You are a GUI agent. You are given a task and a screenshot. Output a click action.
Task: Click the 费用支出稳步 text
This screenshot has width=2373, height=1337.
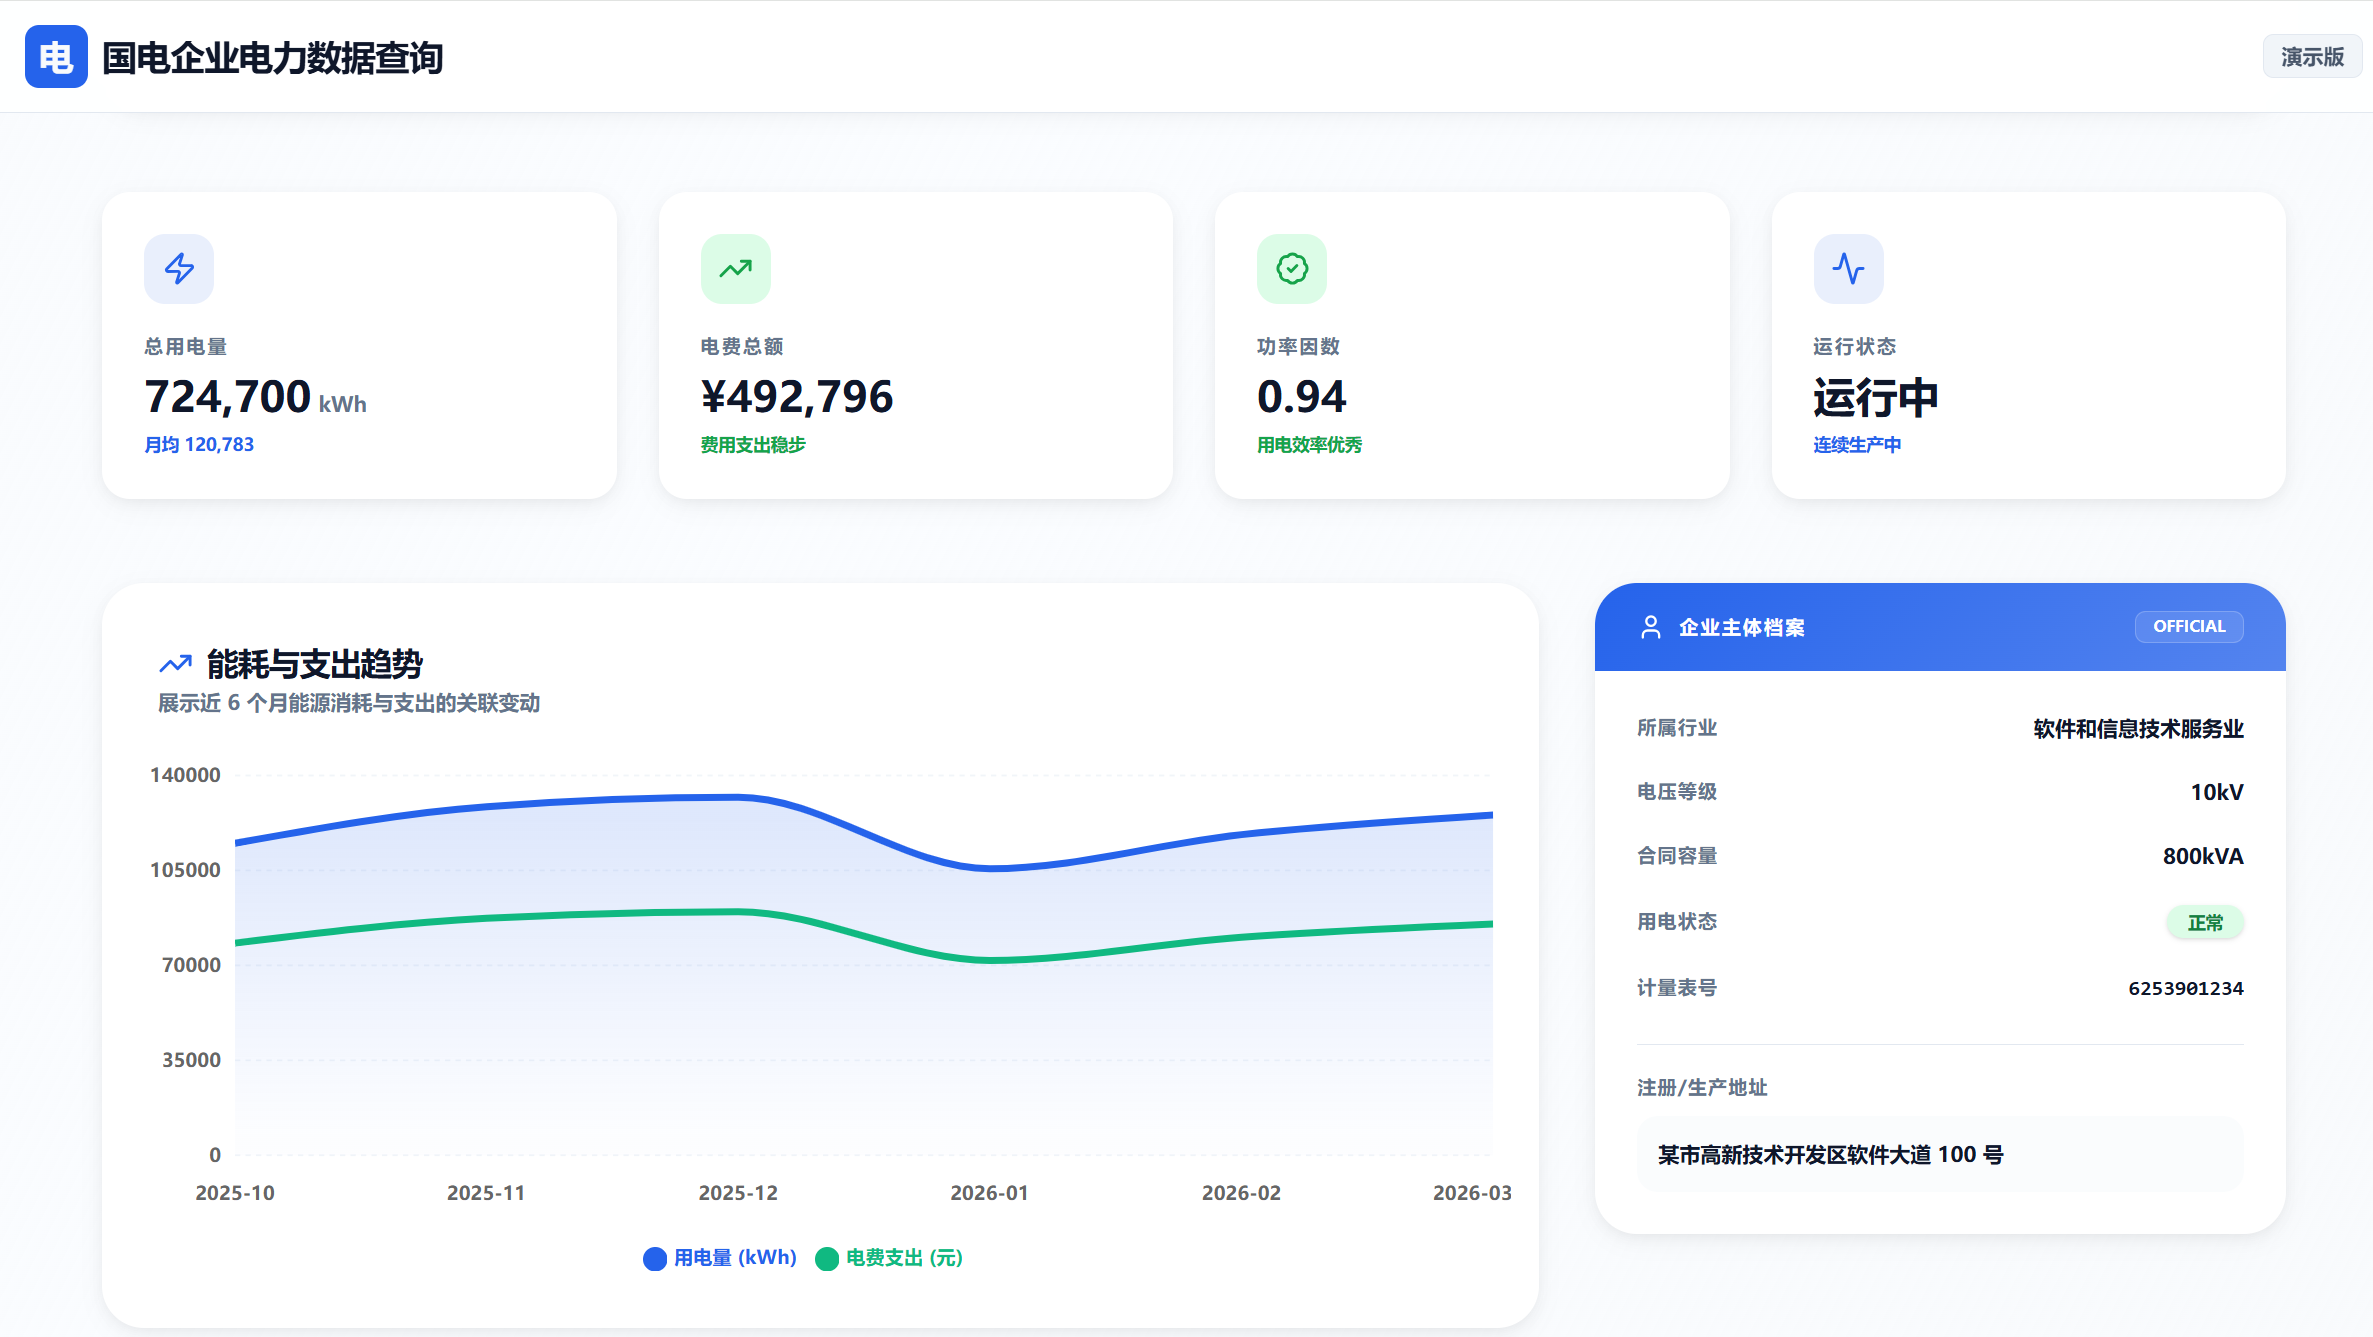click(753, 445)
